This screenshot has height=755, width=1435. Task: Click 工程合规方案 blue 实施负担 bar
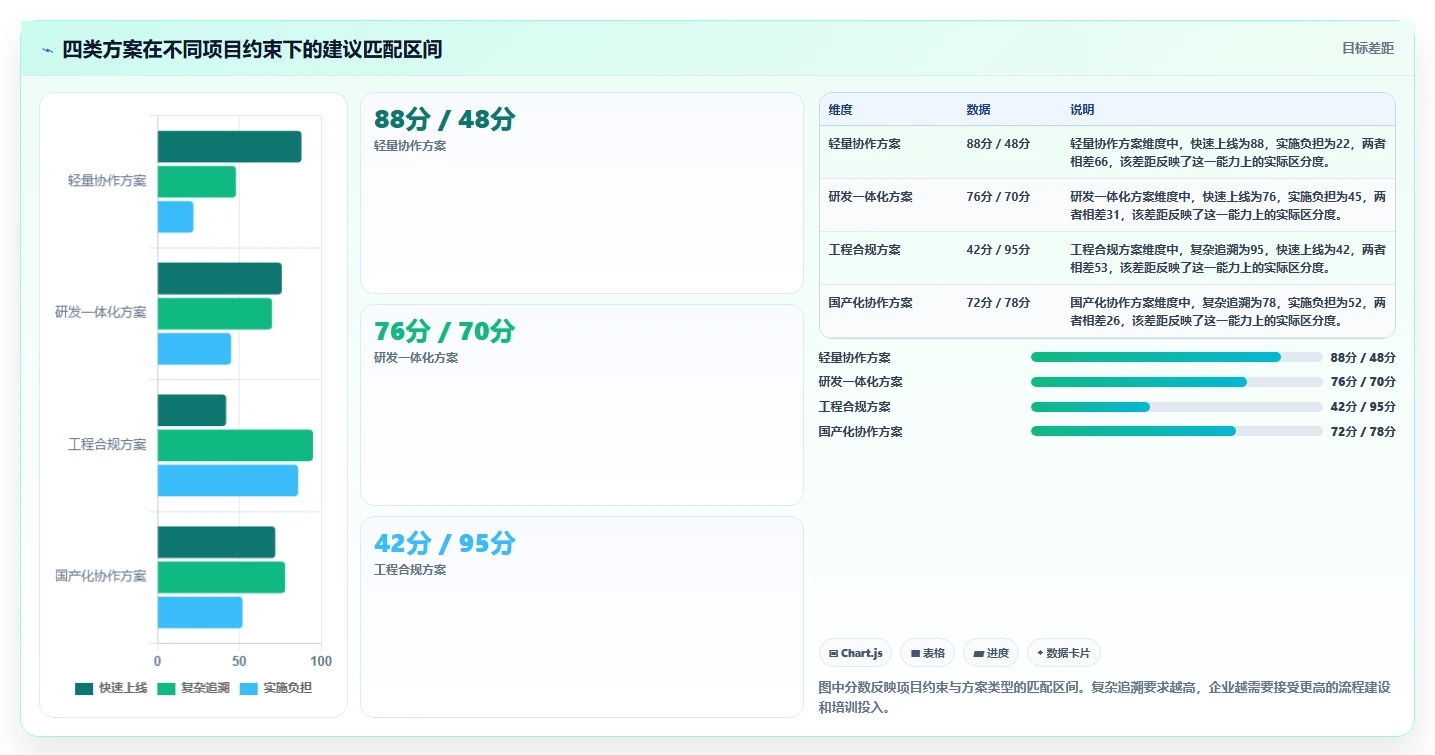click(x=227, y=480)
